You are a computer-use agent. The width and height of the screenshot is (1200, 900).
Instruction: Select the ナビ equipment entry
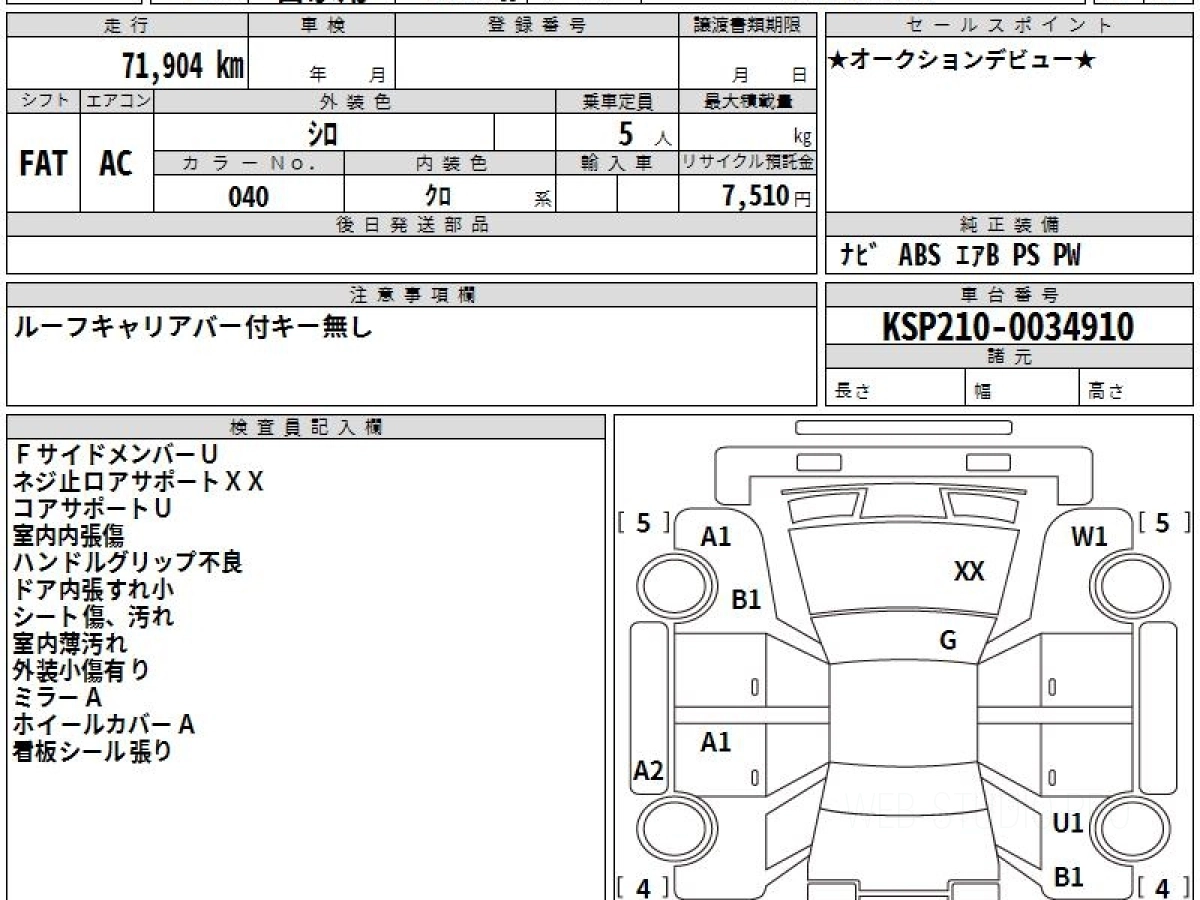pyautogui.click(x=857, y=256)
